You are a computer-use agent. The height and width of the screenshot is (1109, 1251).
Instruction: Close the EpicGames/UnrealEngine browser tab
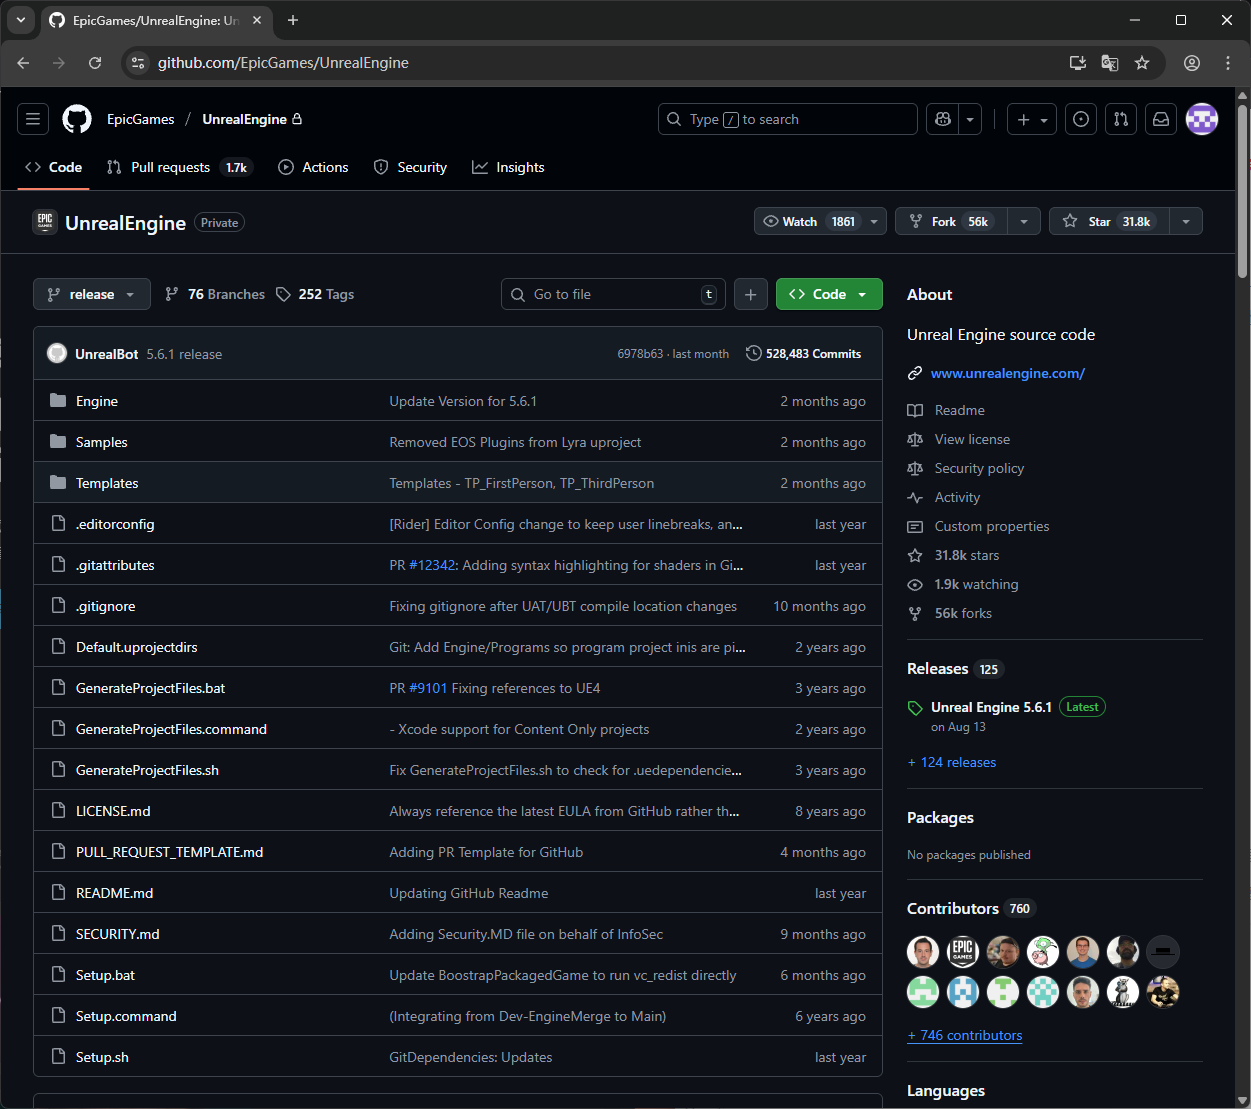point(257,20)
